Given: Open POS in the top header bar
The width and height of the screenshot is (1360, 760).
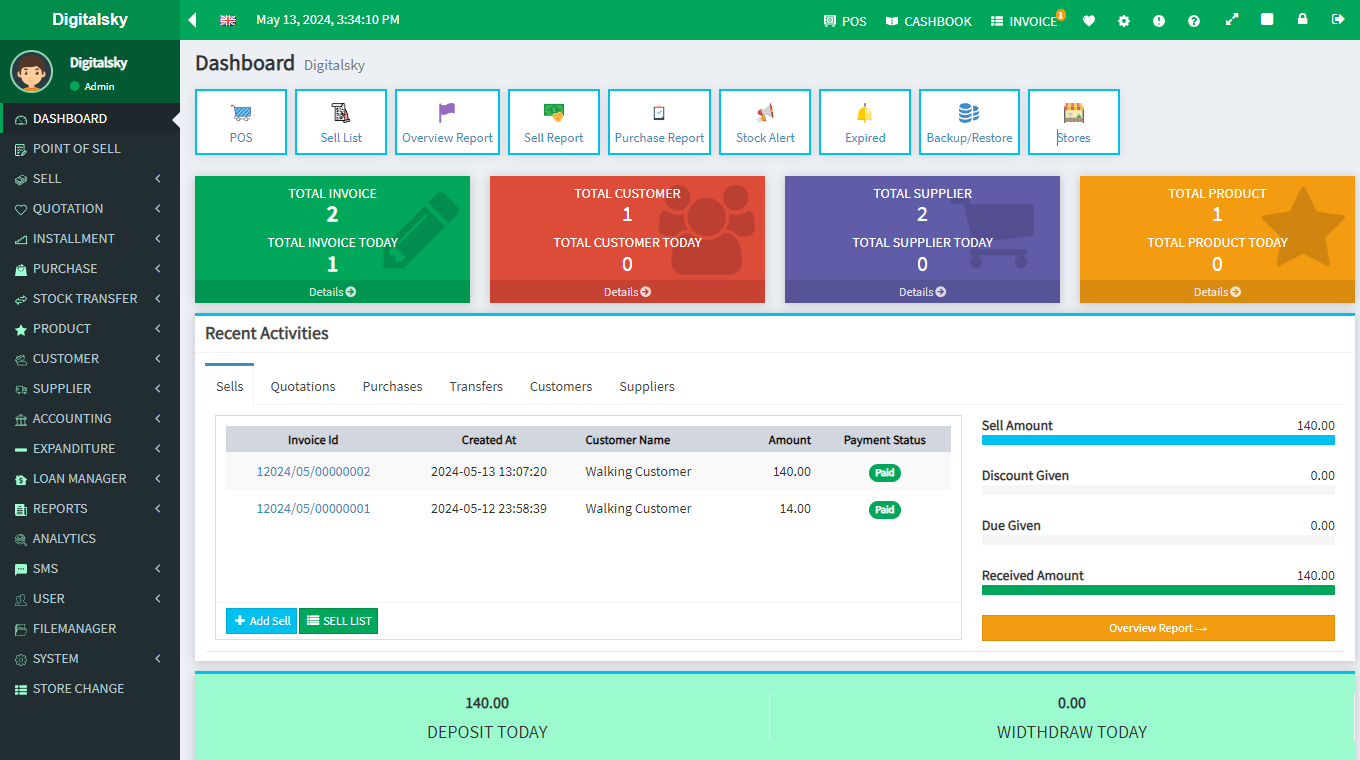Looking at the screenshot, I should point(845,21).
